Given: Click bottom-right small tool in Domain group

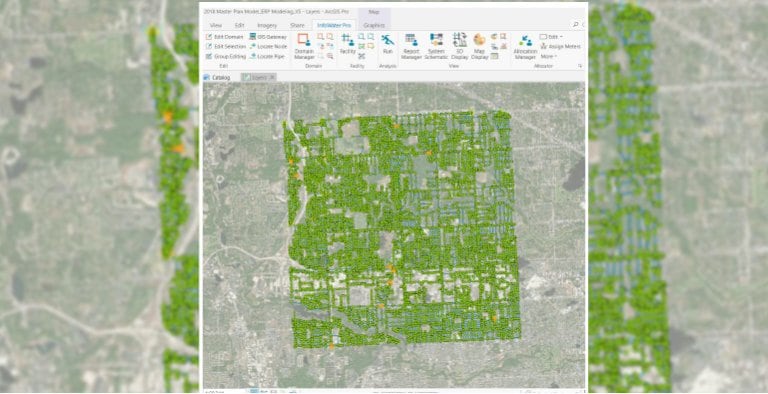Looking at the screenshot, I should coord(330,56).
